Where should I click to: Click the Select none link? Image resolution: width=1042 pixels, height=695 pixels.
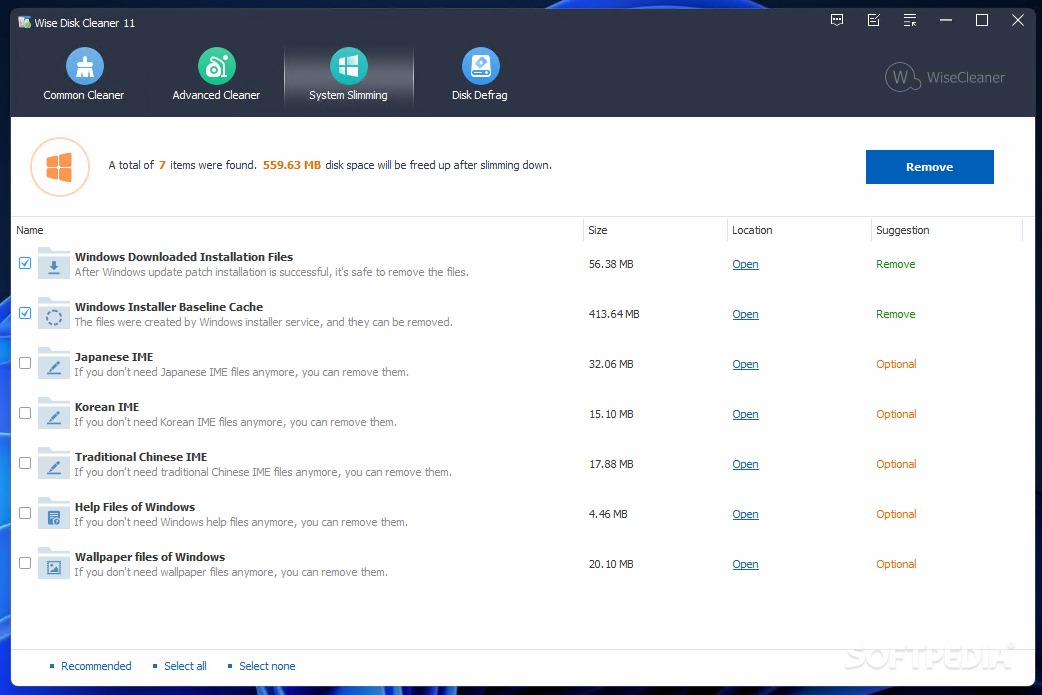pos(267,666)
